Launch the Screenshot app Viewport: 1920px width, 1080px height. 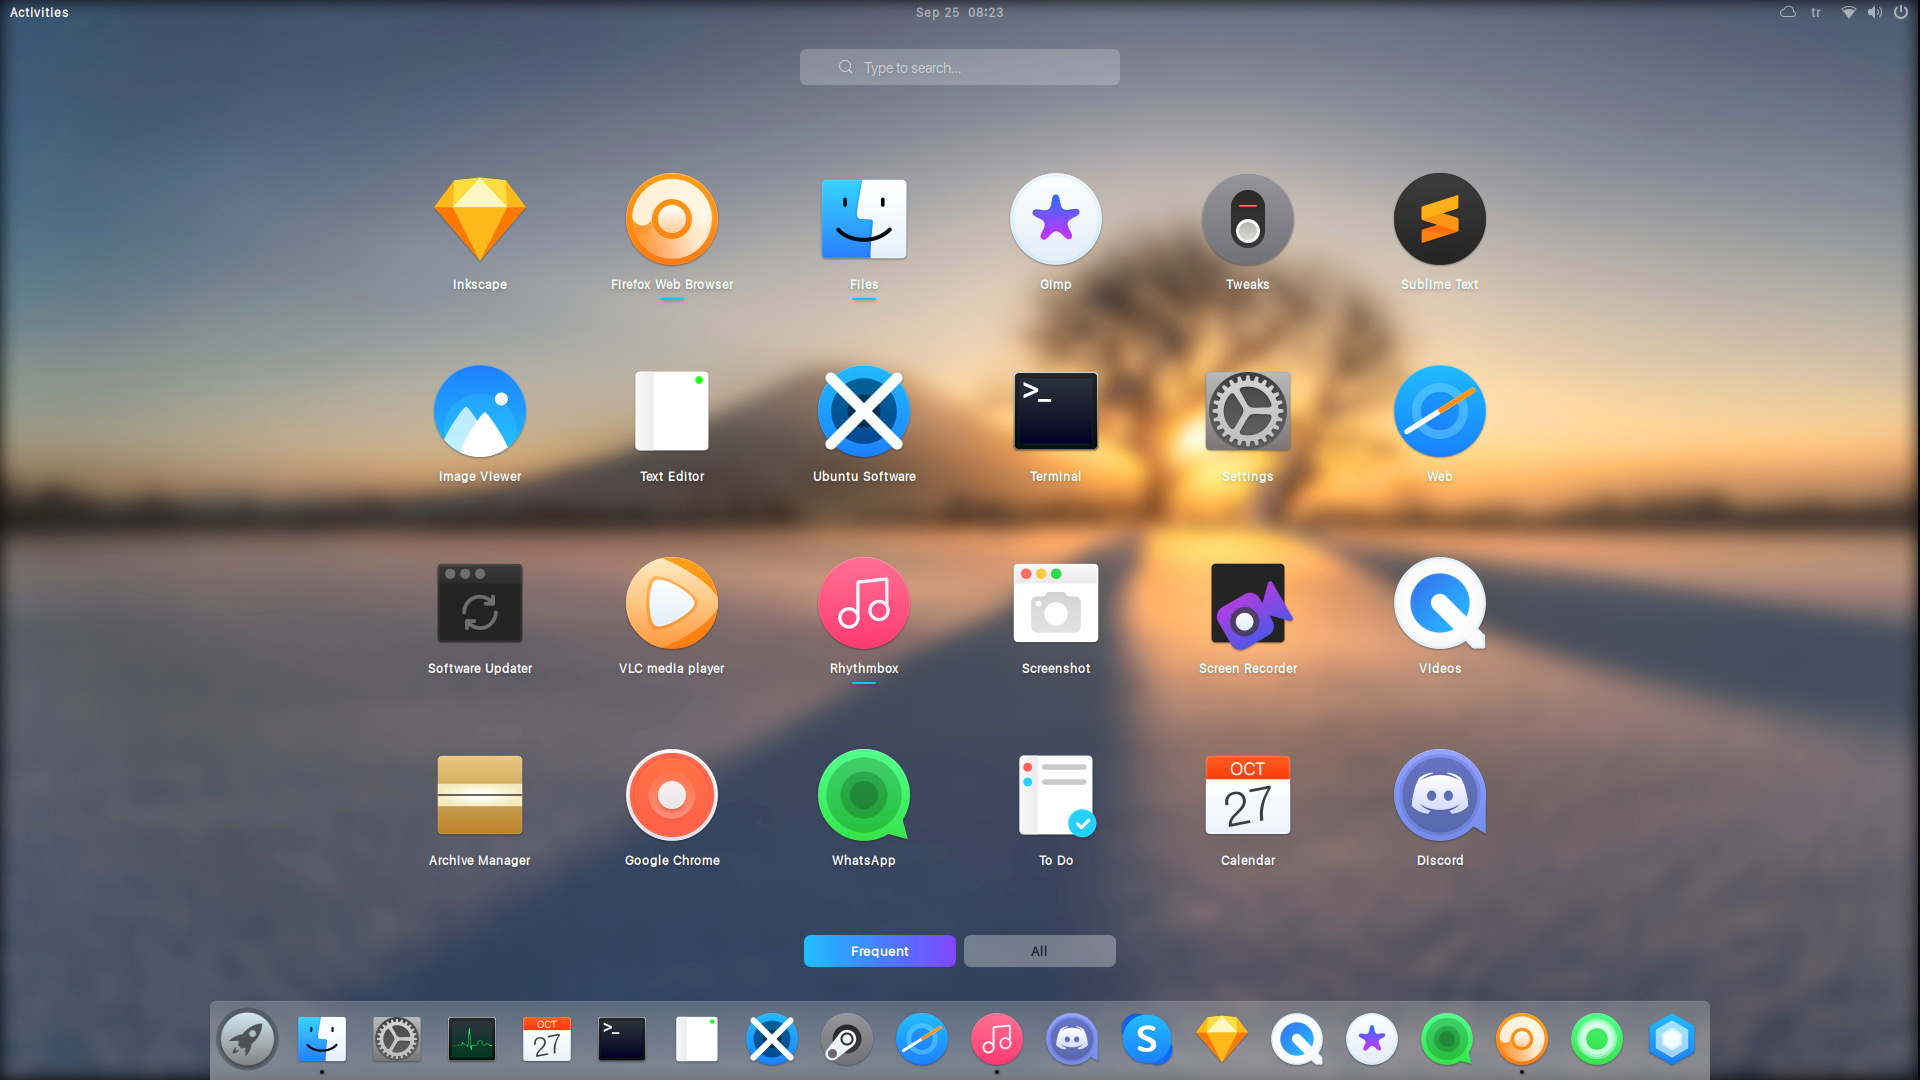point(1056,603)
